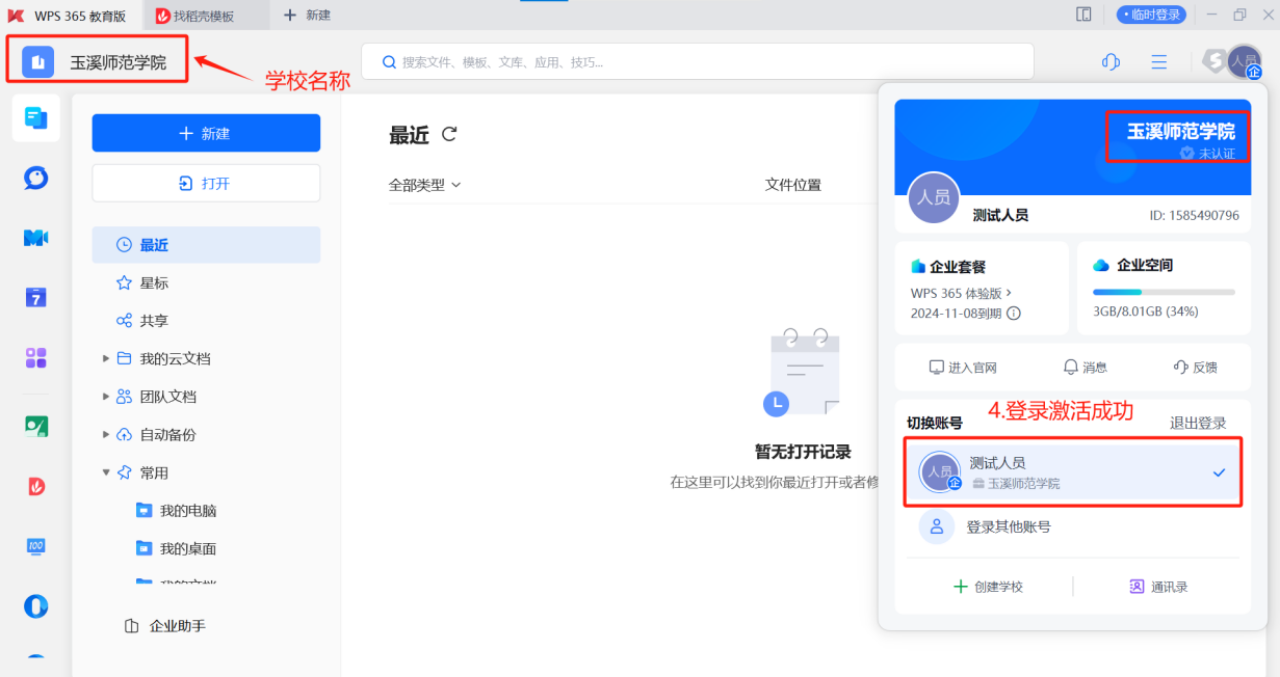The image size is (1280, 677).
Task: Click the meeting camera icon in sidebar
Action: click(x=36, y=238)
